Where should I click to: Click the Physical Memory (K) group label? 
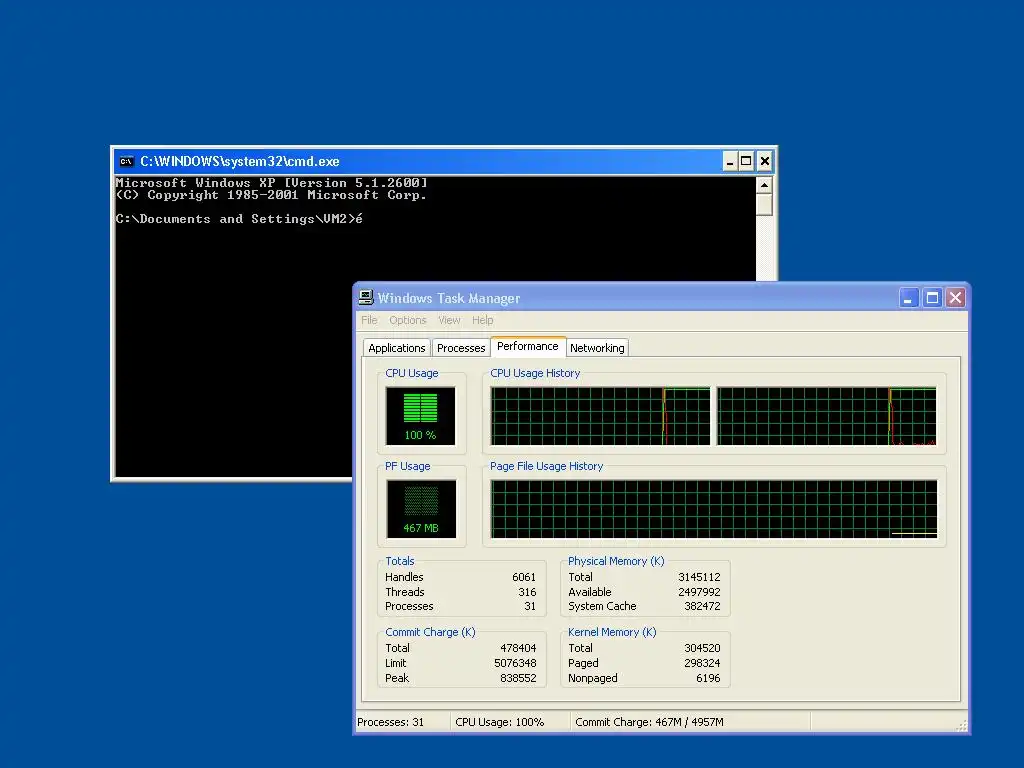point(616,561)
